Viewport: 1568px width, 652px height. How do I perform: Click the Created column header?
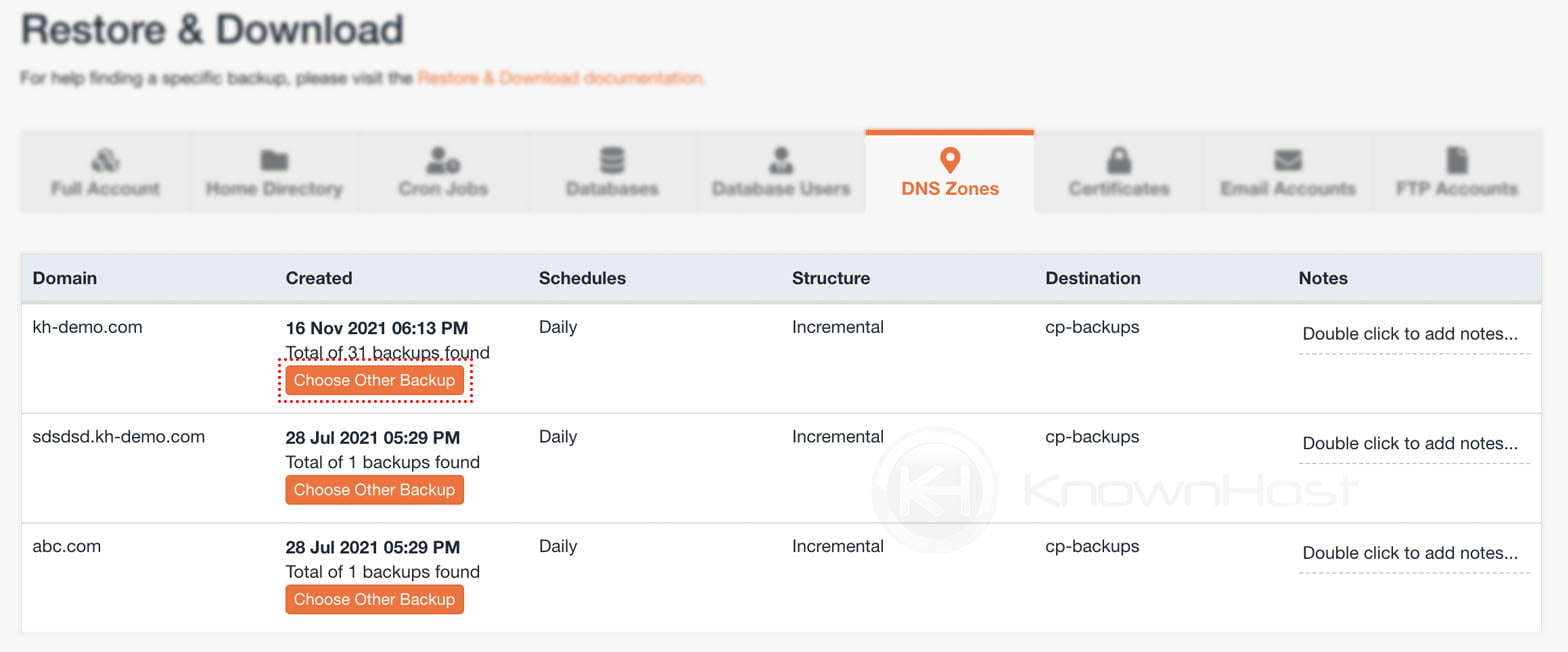click(319, 278)
